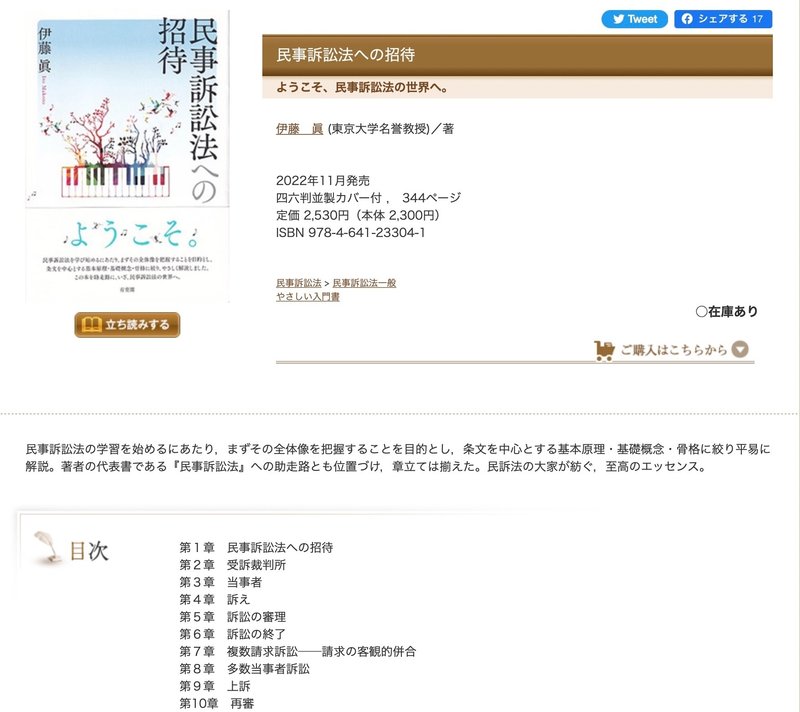Share on Facebook with シェアする button

coord(723,19)
